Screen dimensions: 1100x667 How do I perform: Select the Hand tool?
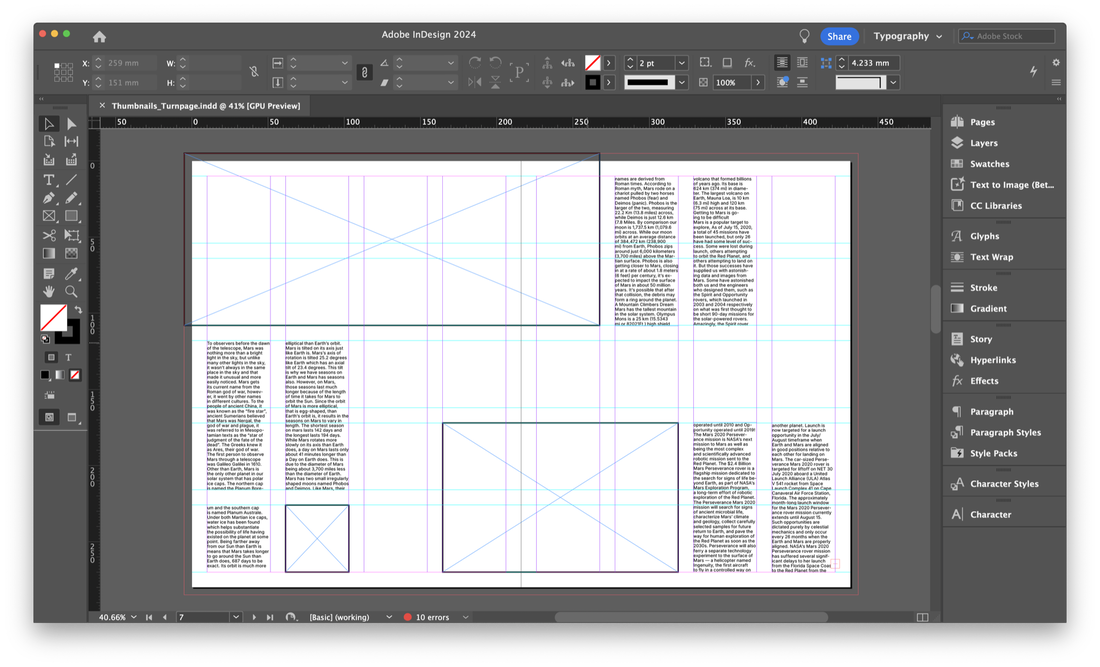49,291
